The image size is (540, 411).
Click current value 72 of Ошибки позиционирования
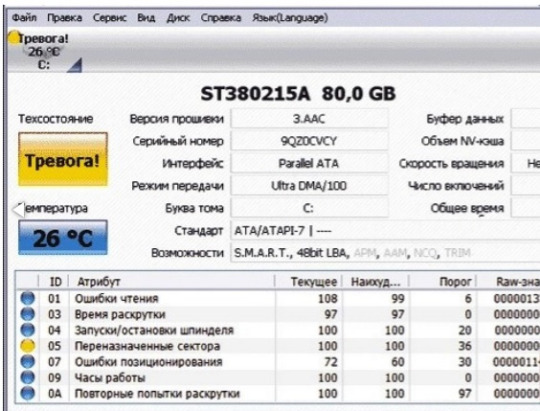(x=331, y=362)
